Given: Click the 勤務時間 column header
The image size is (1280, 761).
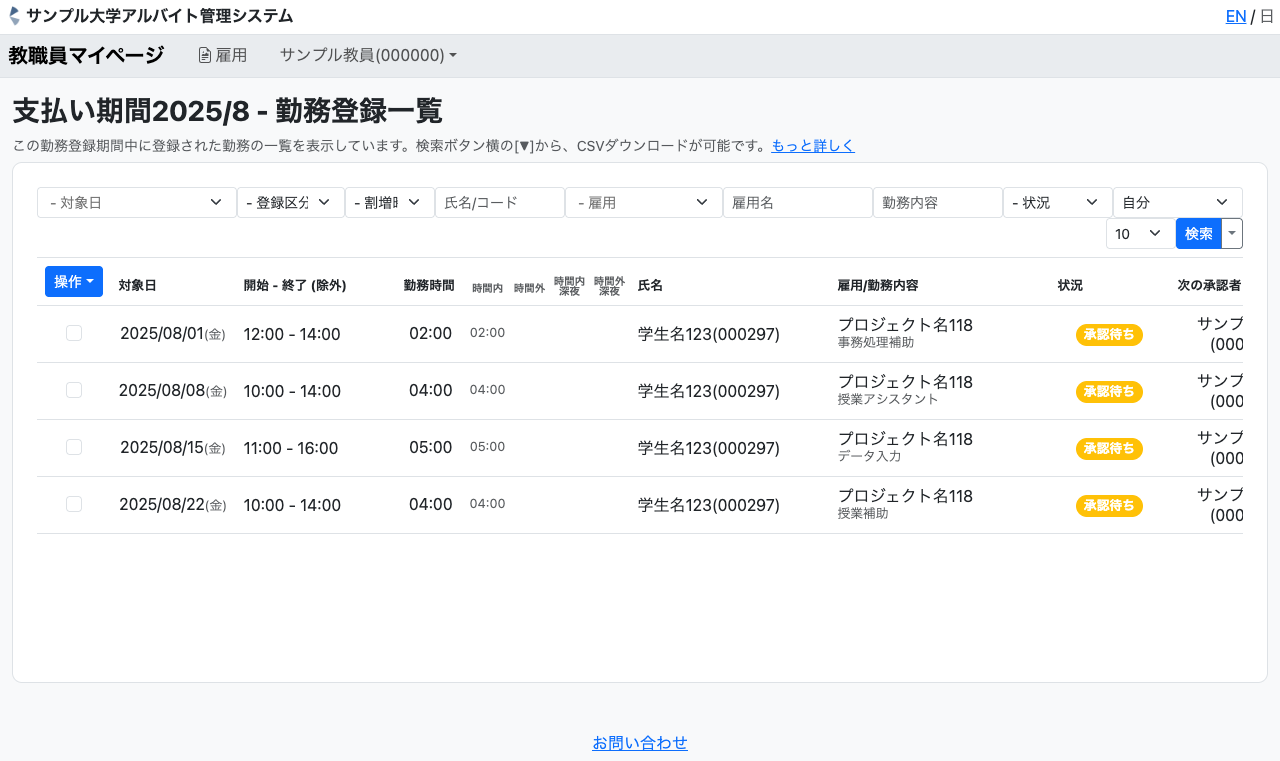Looking at the screenshot, I should click(429, 285).
